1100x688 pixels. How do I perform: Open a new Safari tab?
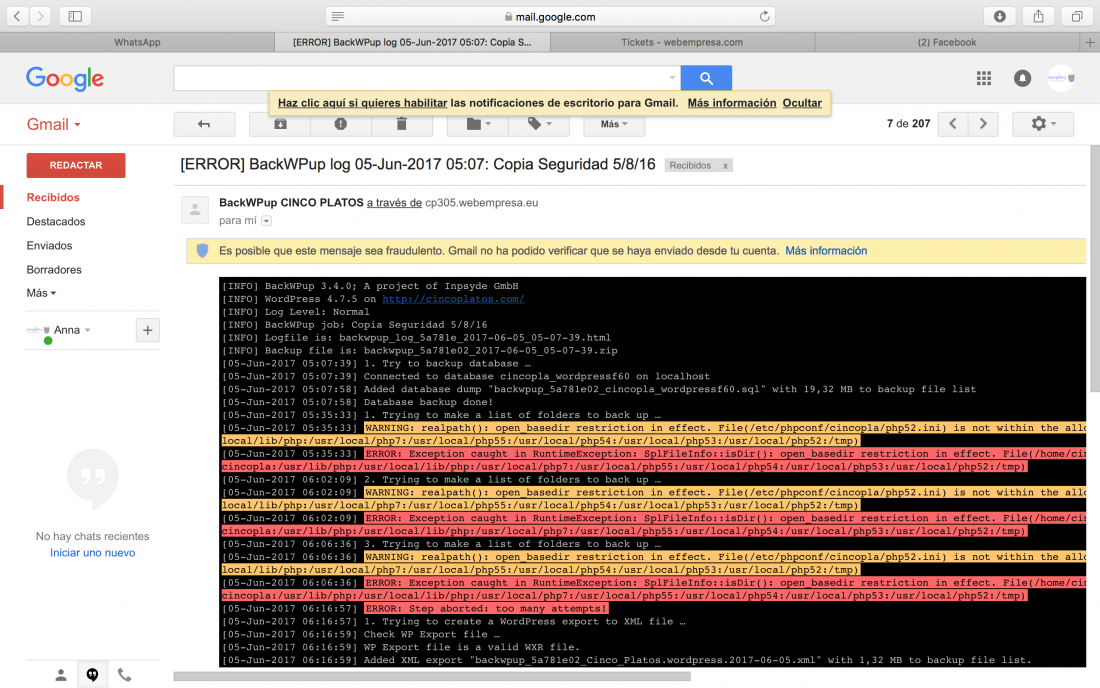click(x=1089, y=42)
